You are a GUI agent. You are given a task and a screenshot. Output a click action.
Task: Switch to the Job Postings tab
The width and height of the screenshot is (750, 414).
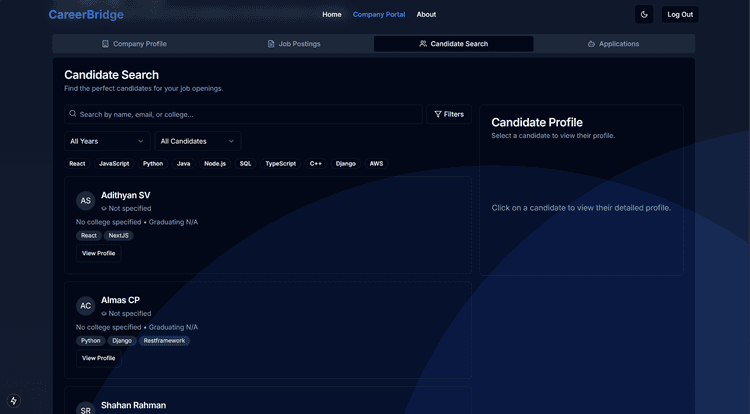click(294, 44)
